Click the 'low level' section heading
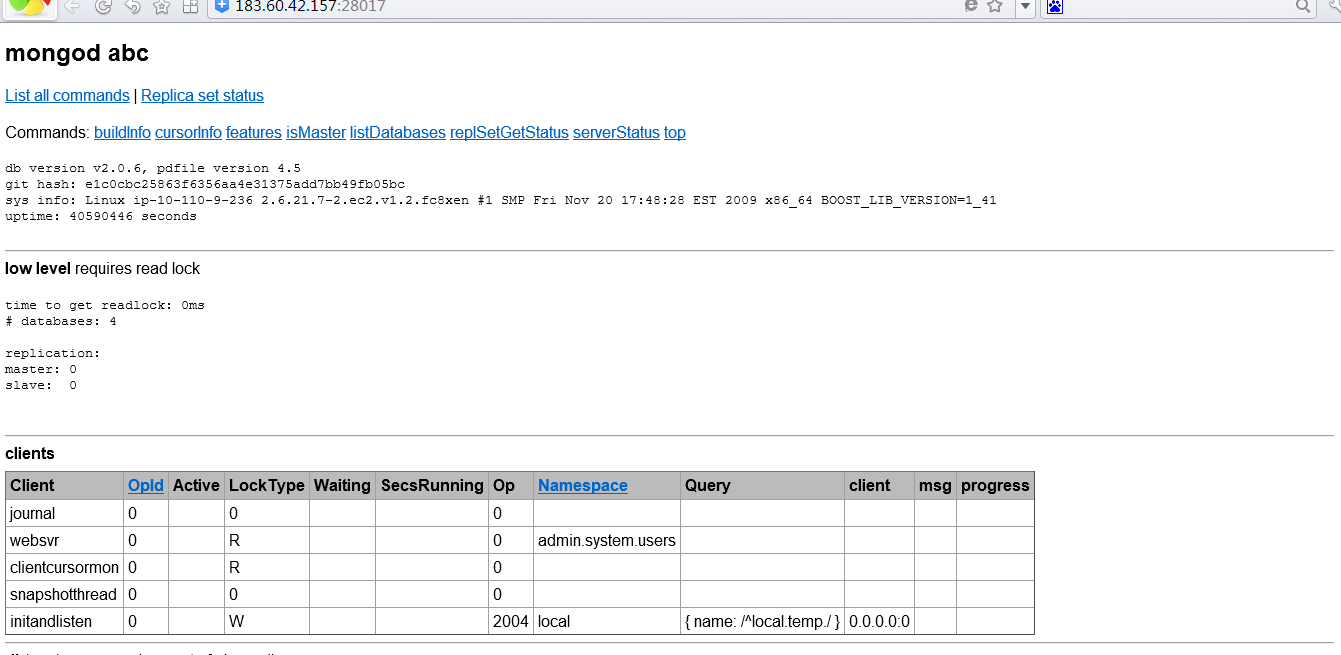Screen dimensions: 1341x655 tap(38, 269)
